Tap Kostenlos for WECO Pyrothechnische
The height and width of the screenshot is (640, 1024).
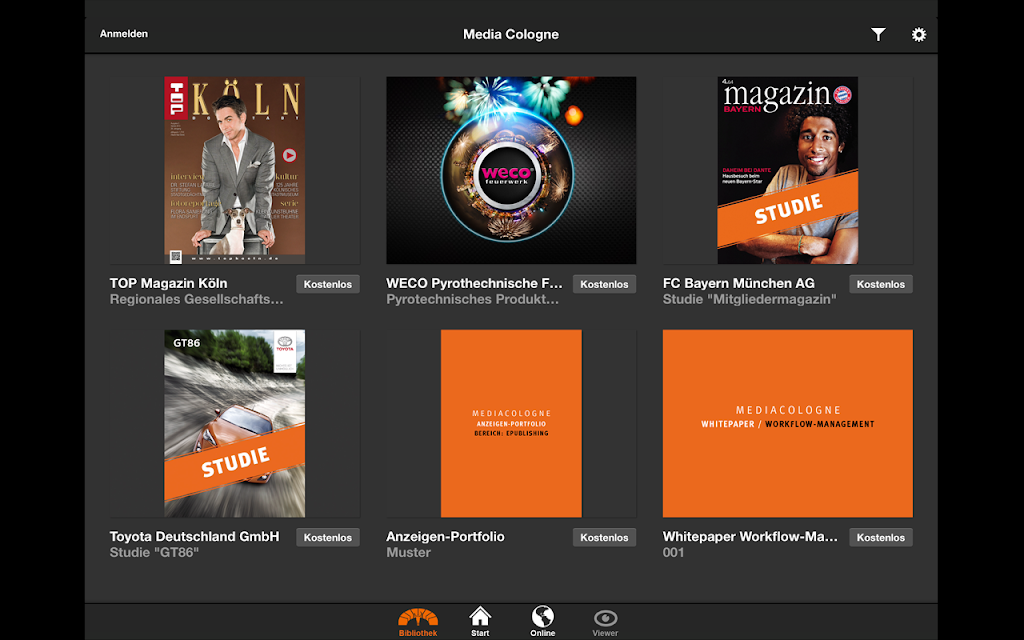click(x=604, y=284)
